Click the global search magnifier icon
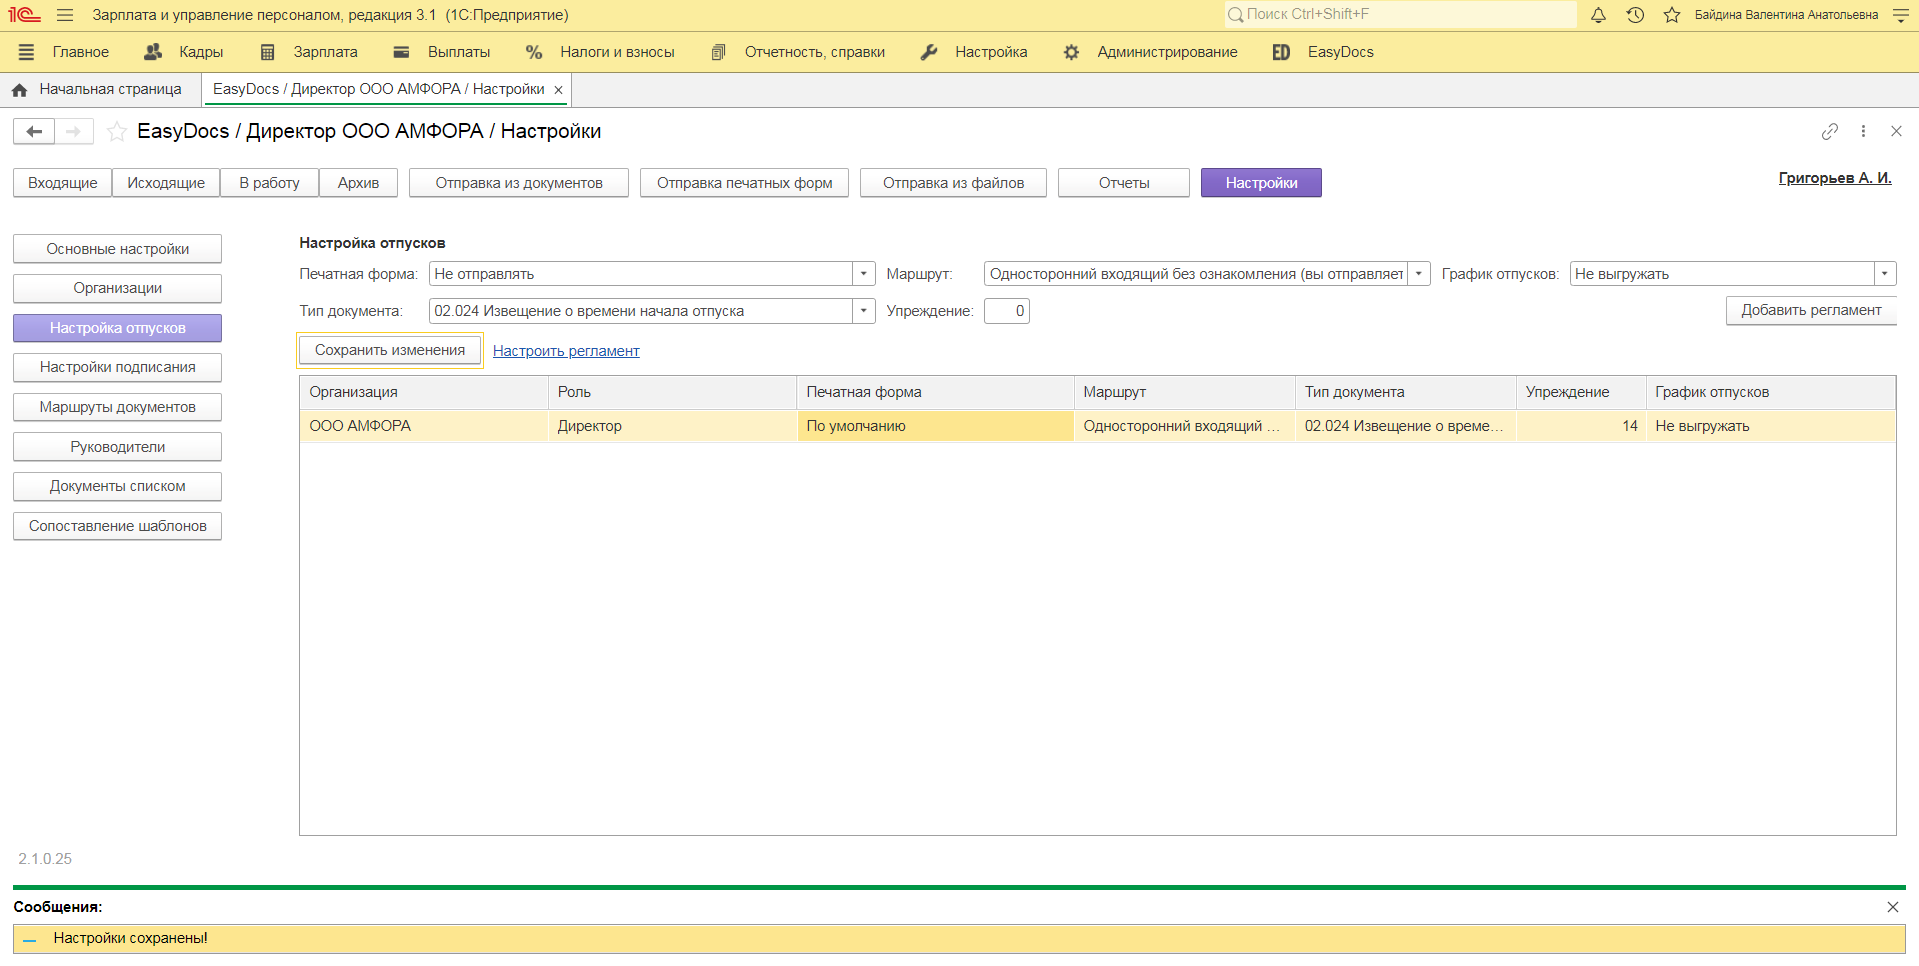1919x966 pixels. [x=1238, y=14]
